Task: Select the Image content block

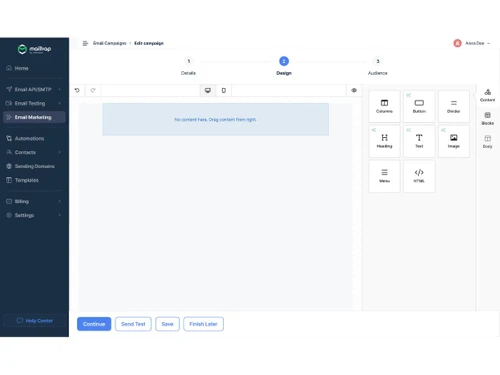Action: tap(454, 141)
